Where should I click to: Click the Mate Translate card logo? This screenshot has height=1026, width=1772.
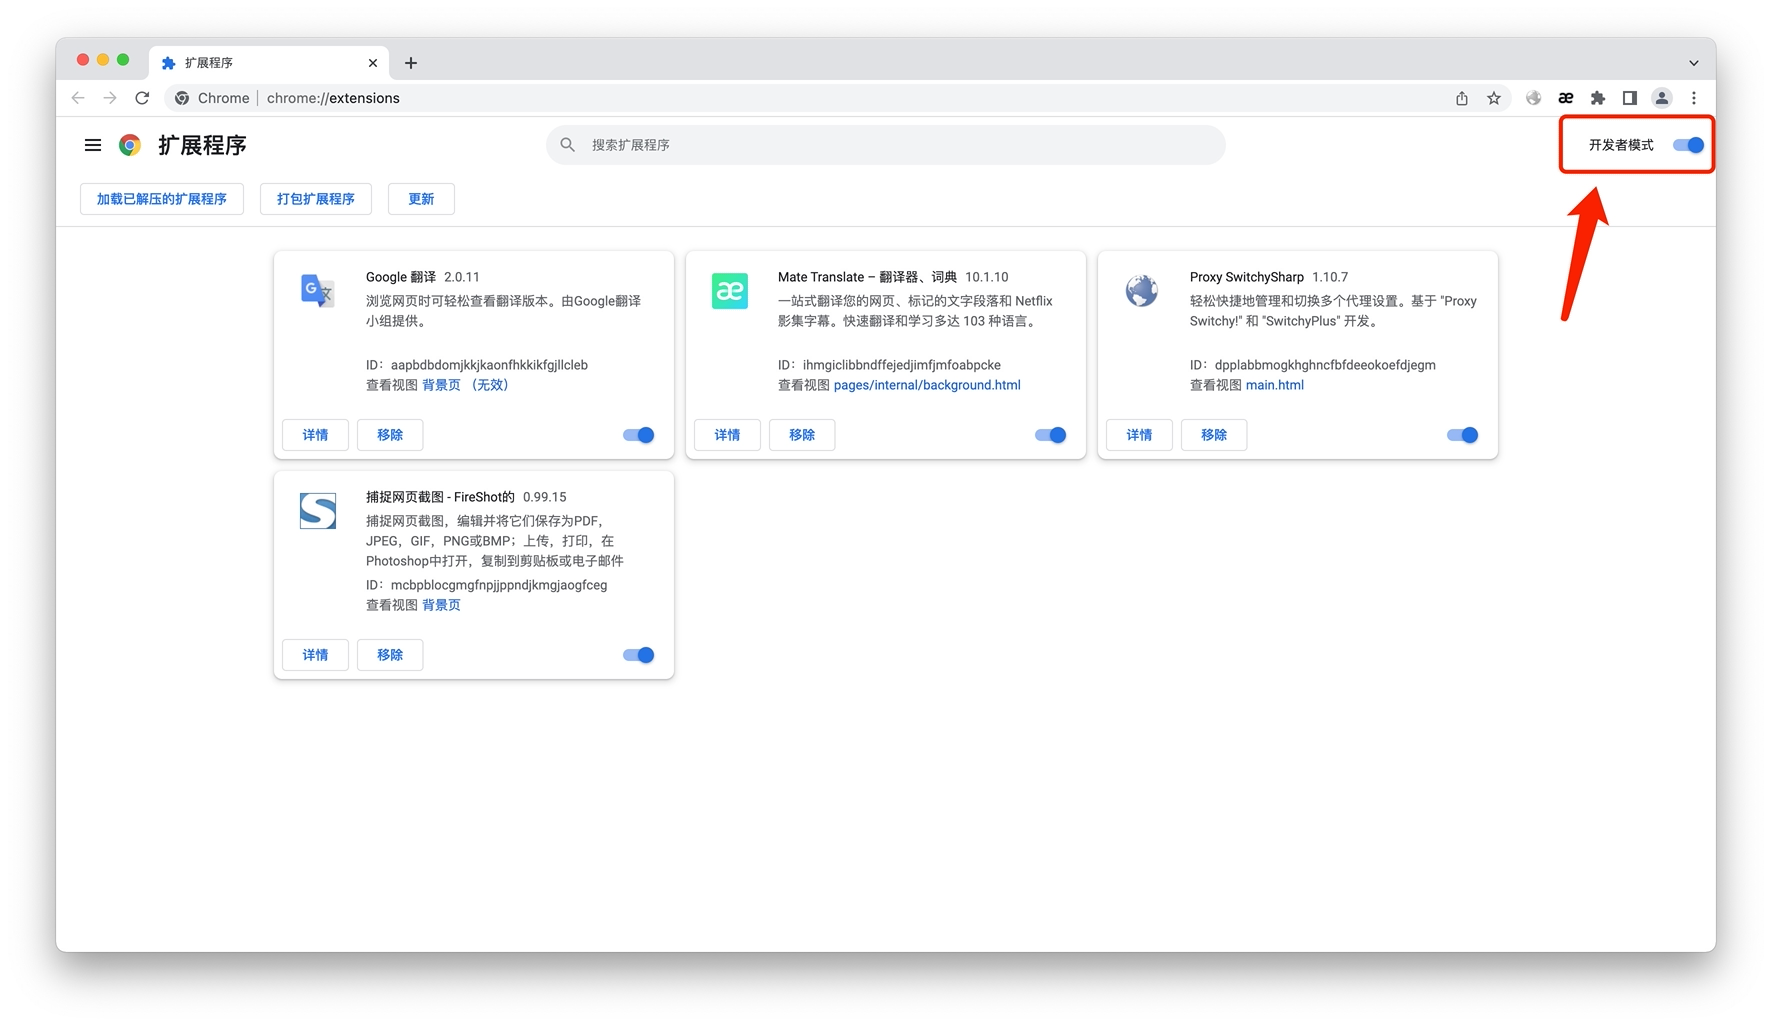pos(730,291)
